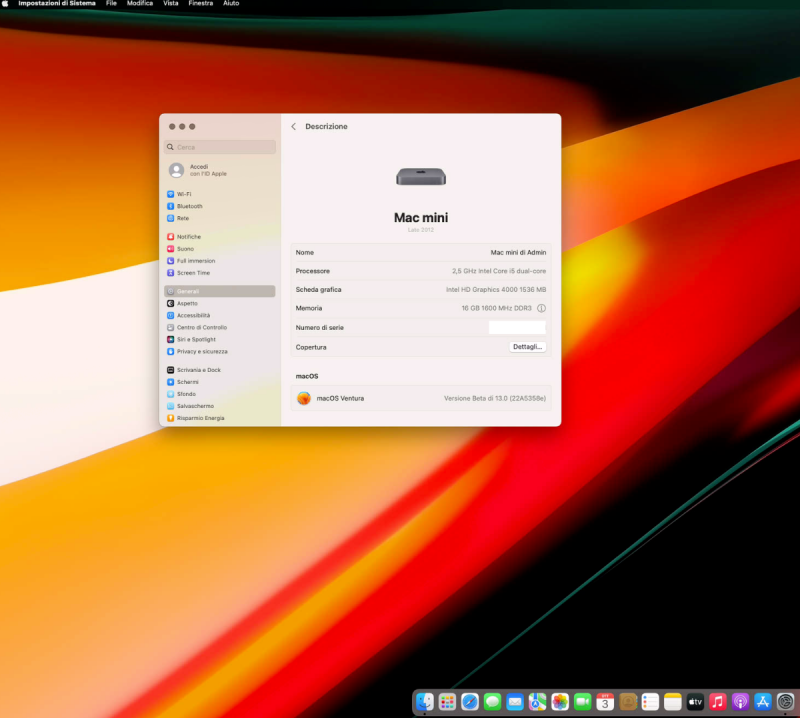Open the Vista menu
The image size is (800, 718).
coord(171,4)
